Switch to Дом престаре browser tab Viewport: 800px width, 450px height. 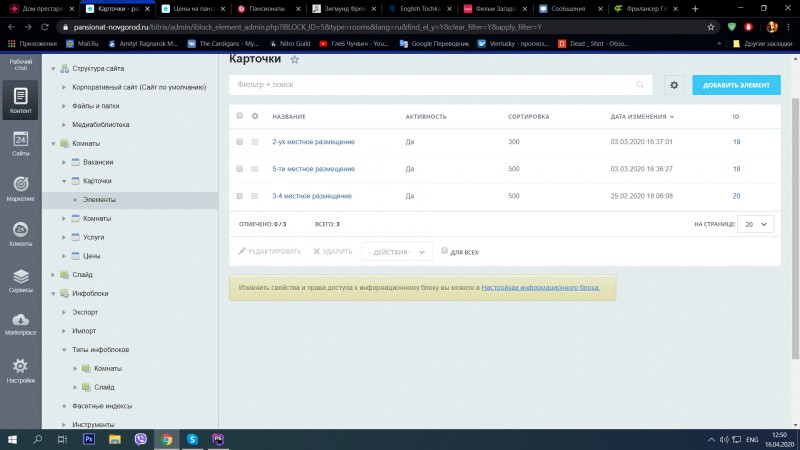[x=42, y=9]
